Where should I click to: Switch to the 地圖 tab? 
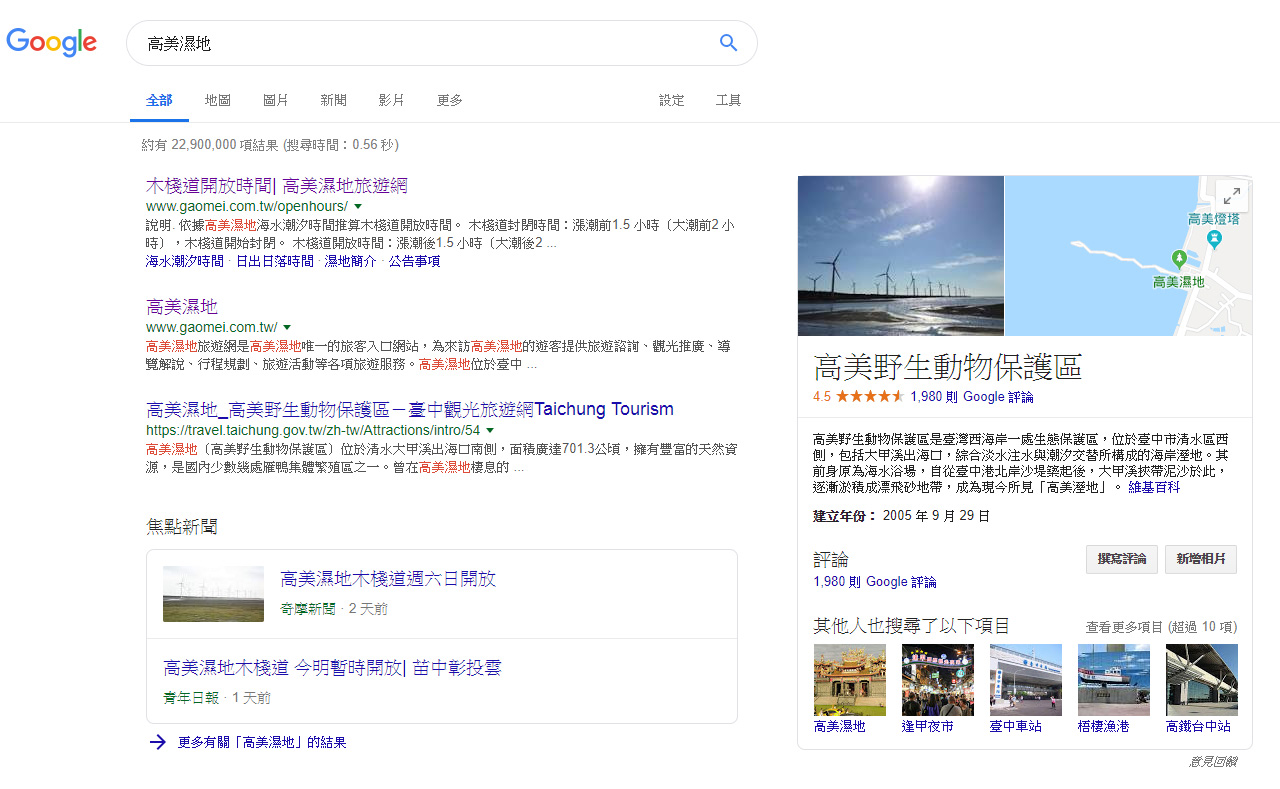point(218,100)
